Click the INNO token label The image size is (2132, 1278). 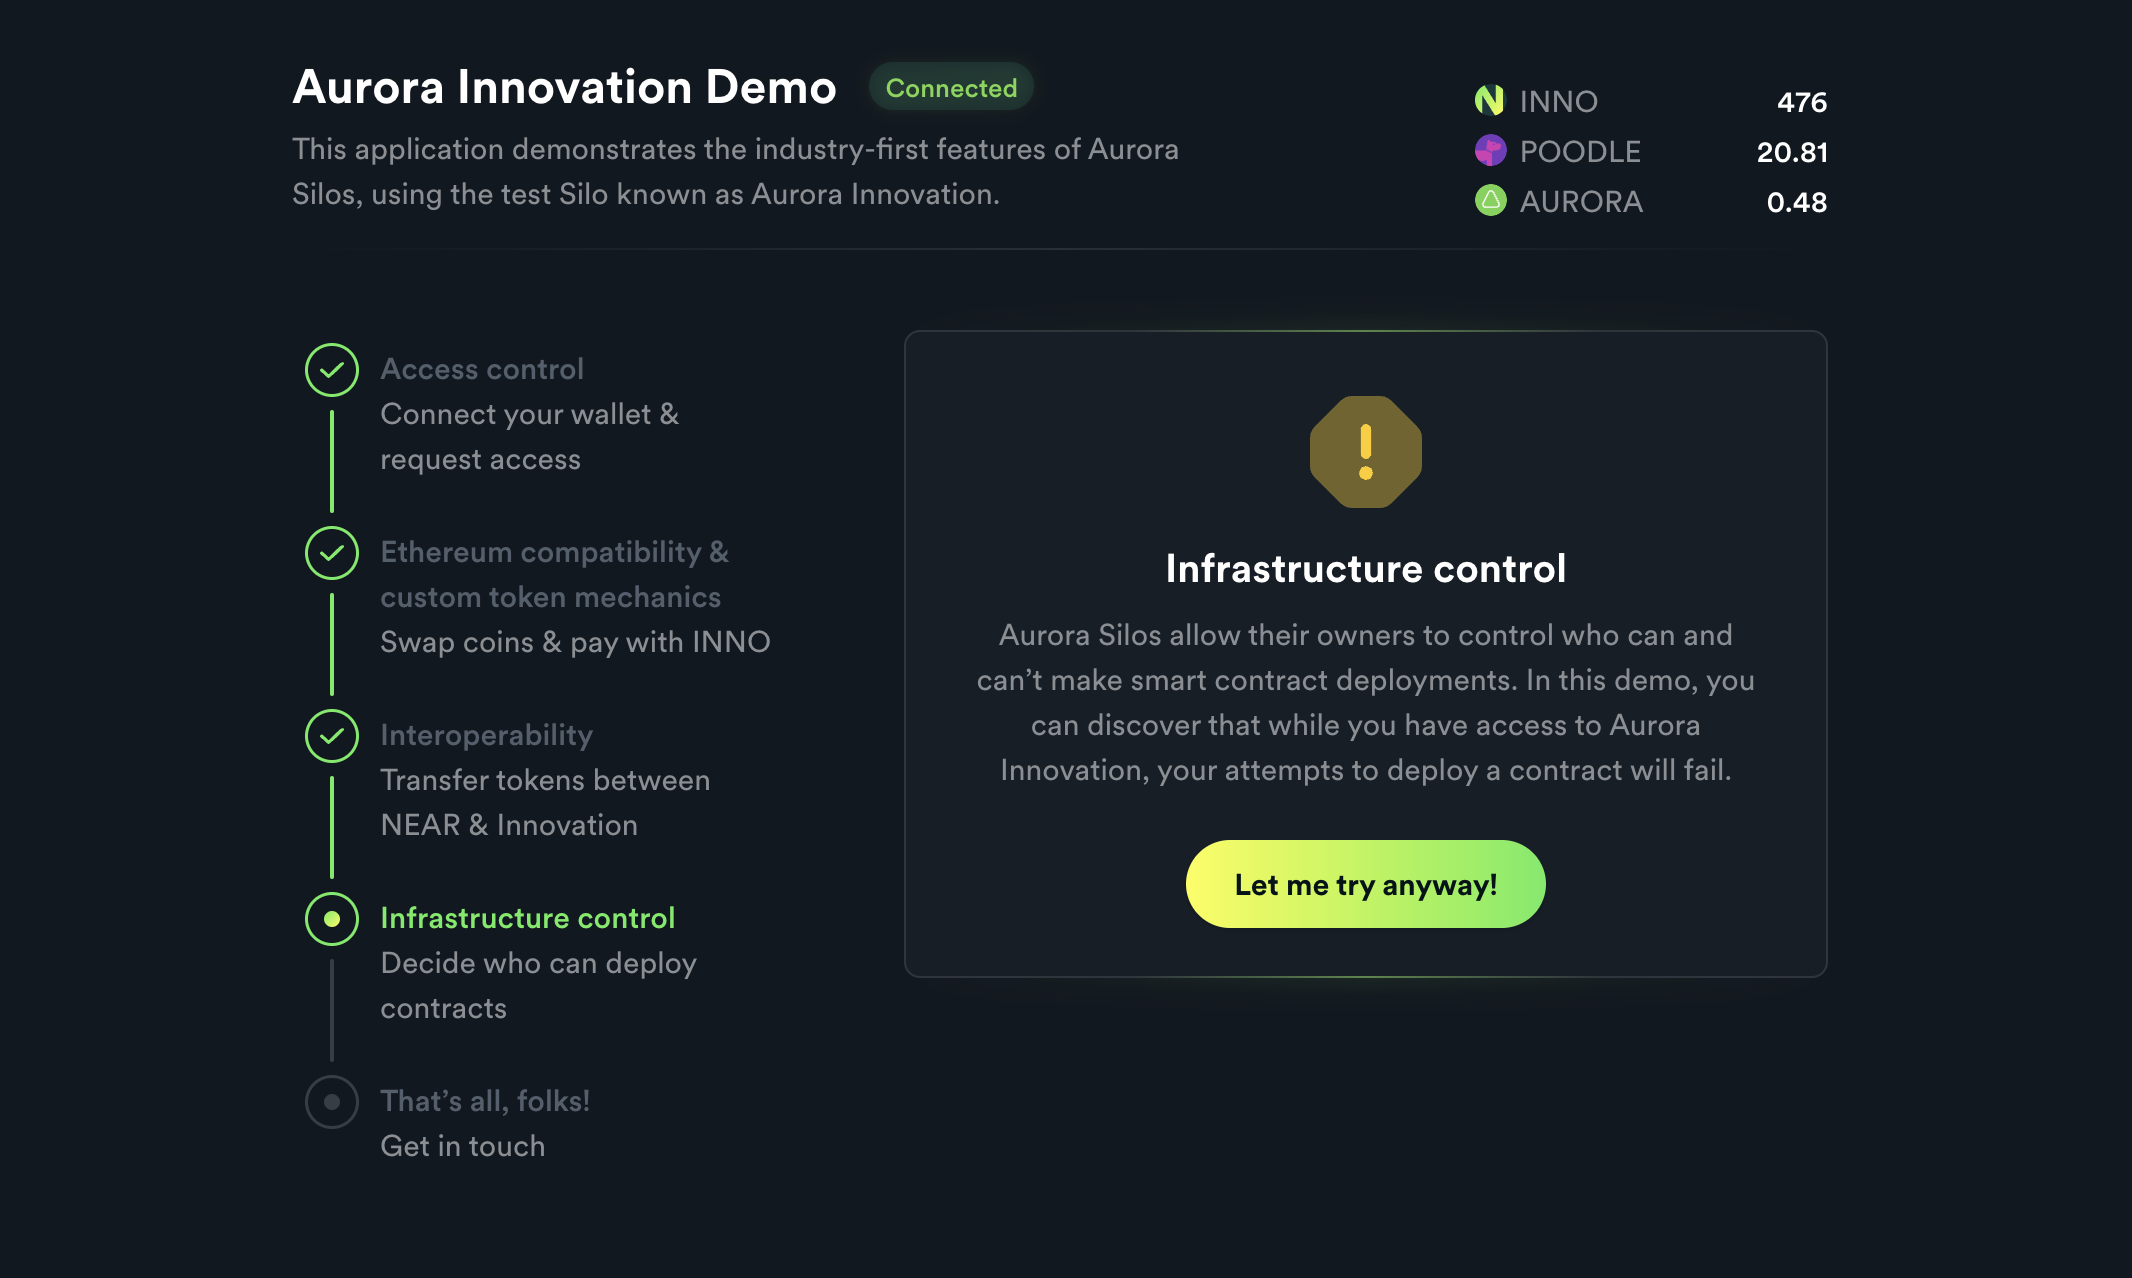click(1559, 101)
